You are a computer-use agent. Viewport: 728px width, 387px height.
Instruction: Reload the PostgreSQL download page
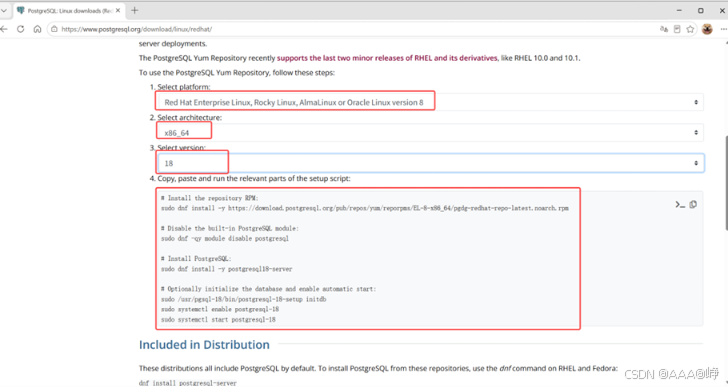click(x=20, y=29)
